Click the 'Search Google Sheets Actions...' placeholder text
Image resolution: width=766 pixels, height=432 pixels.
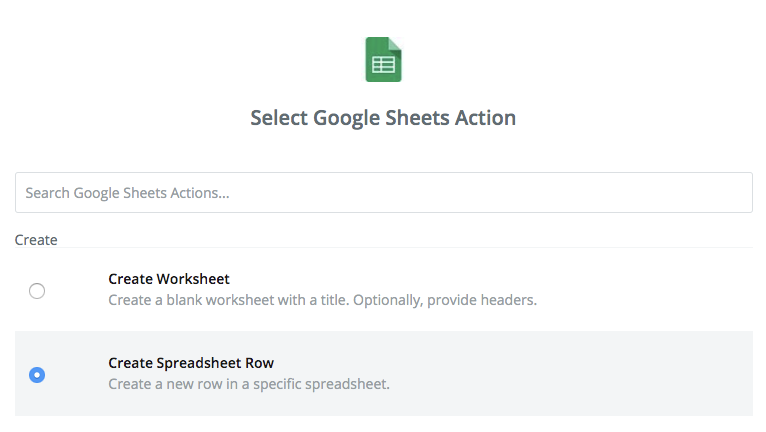[x=127, y=192]
